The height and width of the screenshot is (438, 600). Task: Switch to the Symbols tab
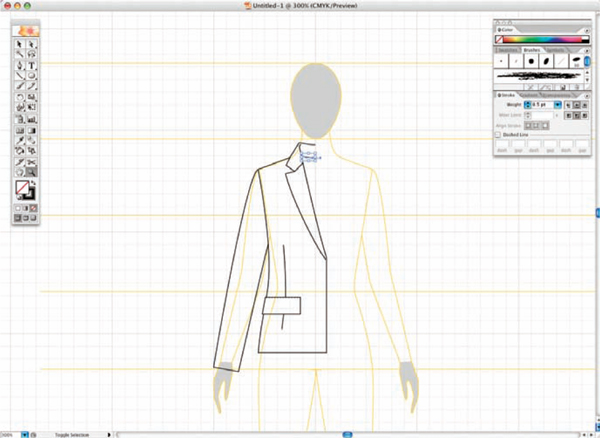pyautogui.click(x=555, y=50)
